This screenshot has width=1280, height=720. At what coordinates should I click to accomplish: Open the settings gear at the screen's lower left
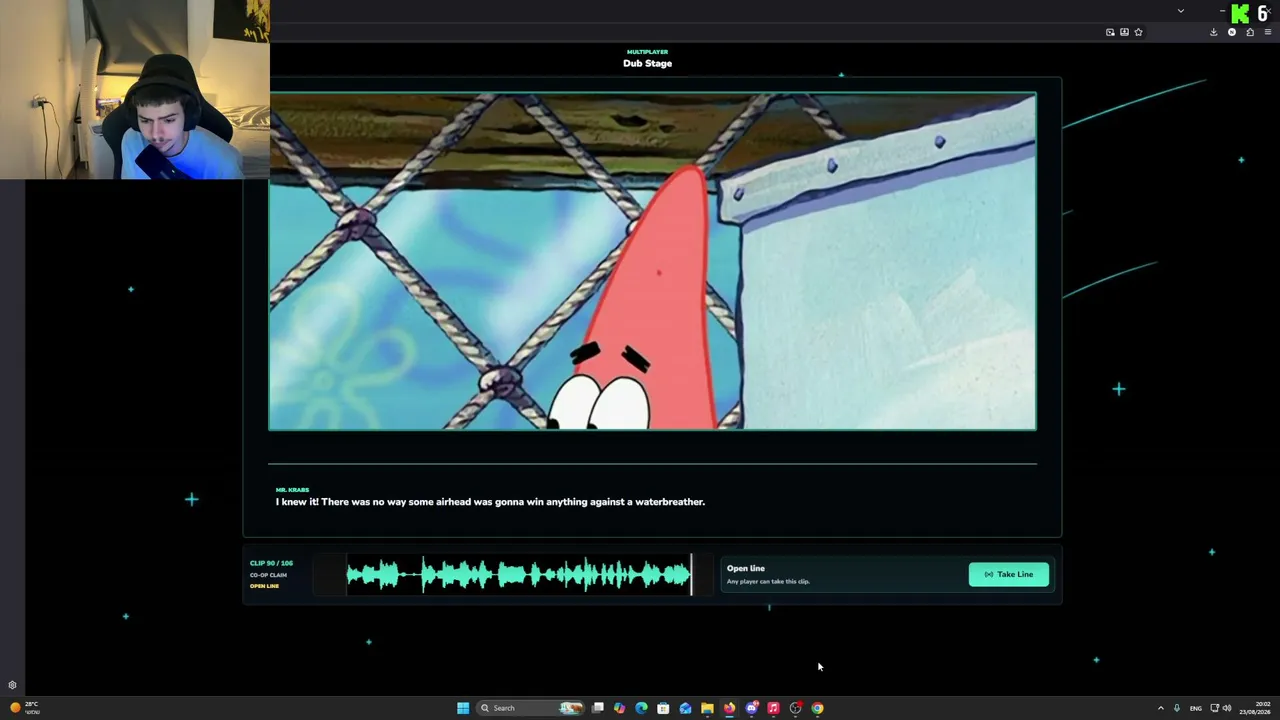point(12,686)
